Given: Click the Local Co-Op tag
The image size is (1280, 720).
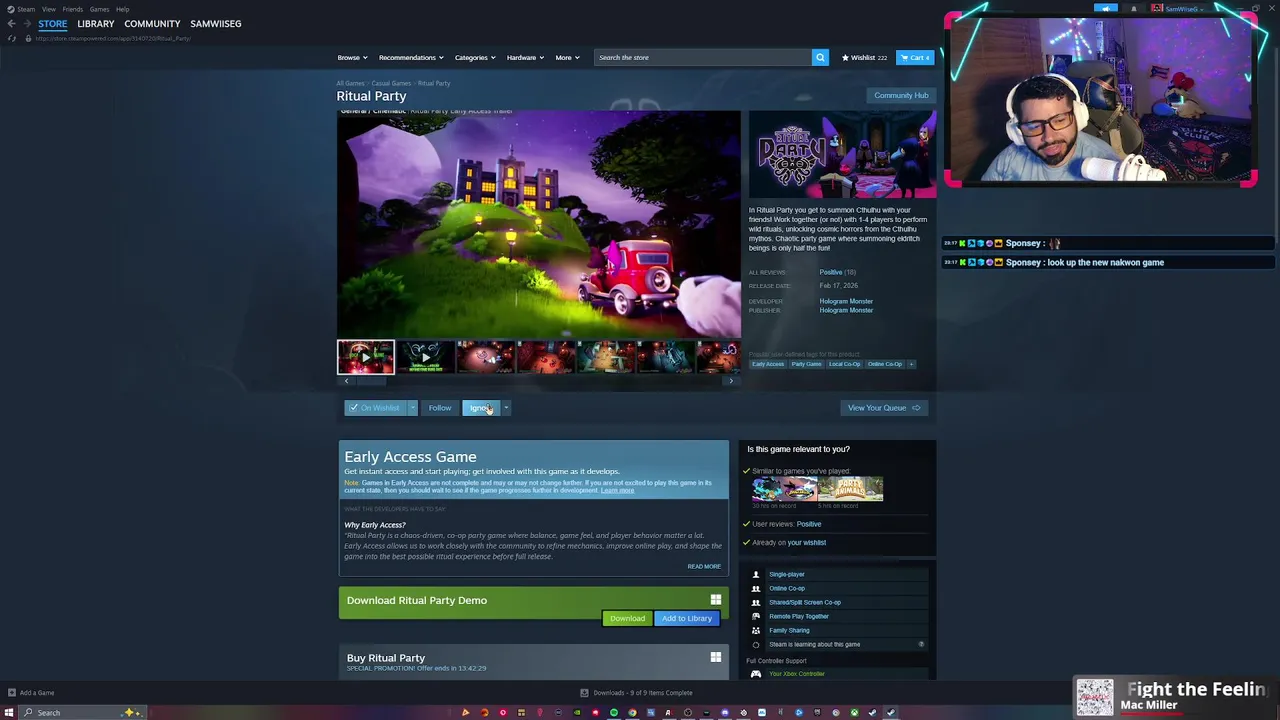Looking at the screenshot, I should tap(844, 364).
